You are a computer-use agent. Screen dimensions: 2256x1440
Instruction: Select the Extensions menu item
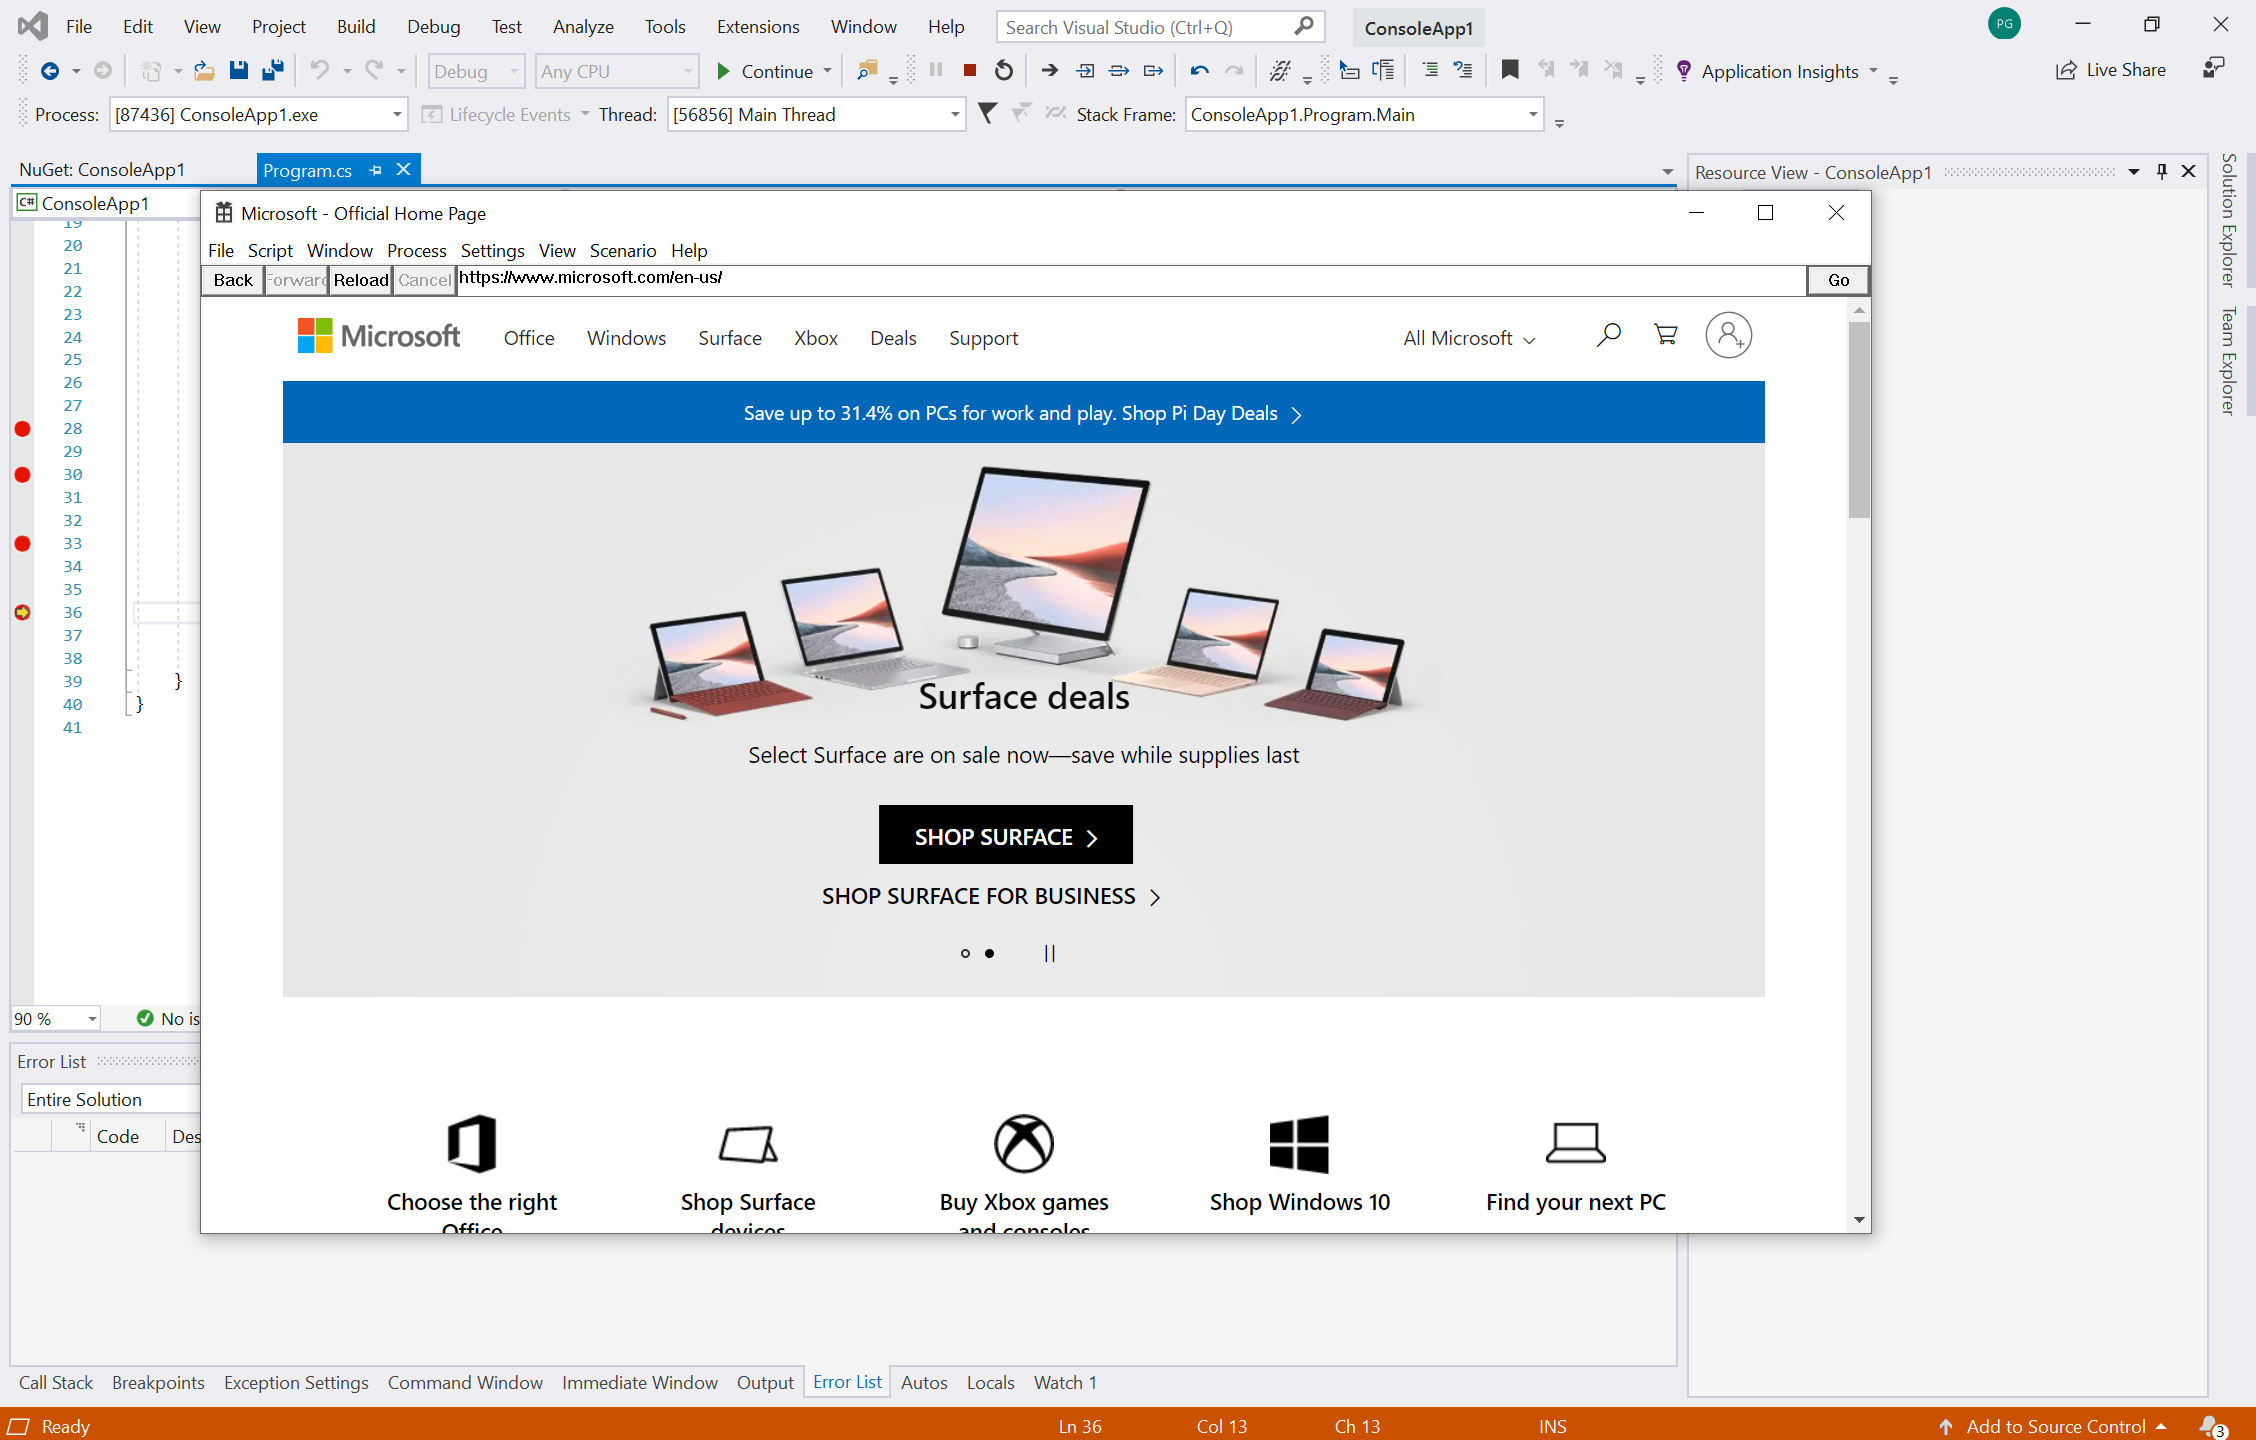(755, 26)
